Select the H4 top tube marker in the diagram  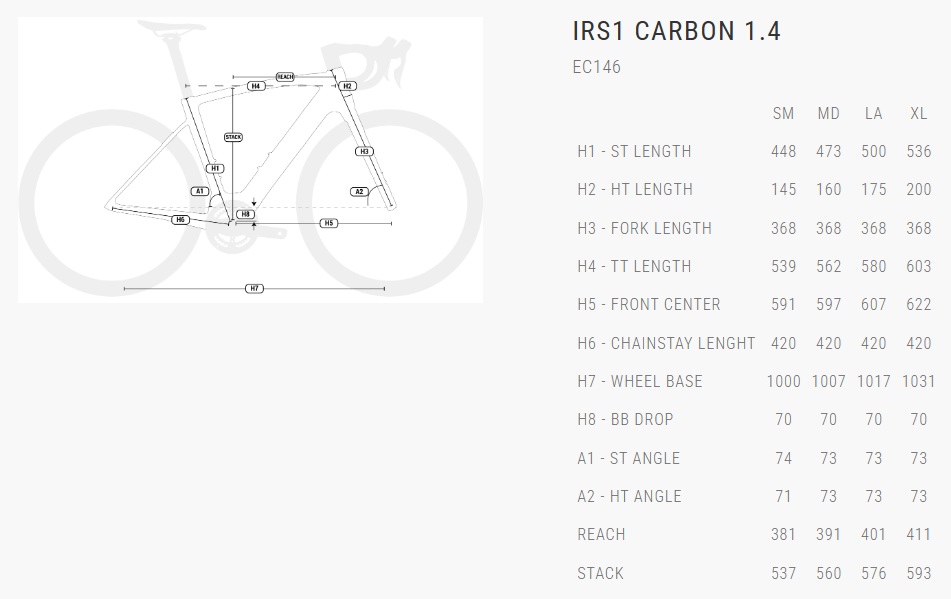point(256,87)
